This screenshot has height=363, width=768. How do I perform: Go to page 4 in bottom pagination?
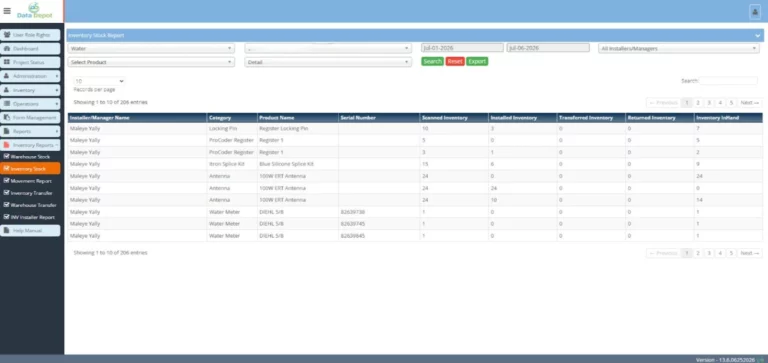coord(720,253)
